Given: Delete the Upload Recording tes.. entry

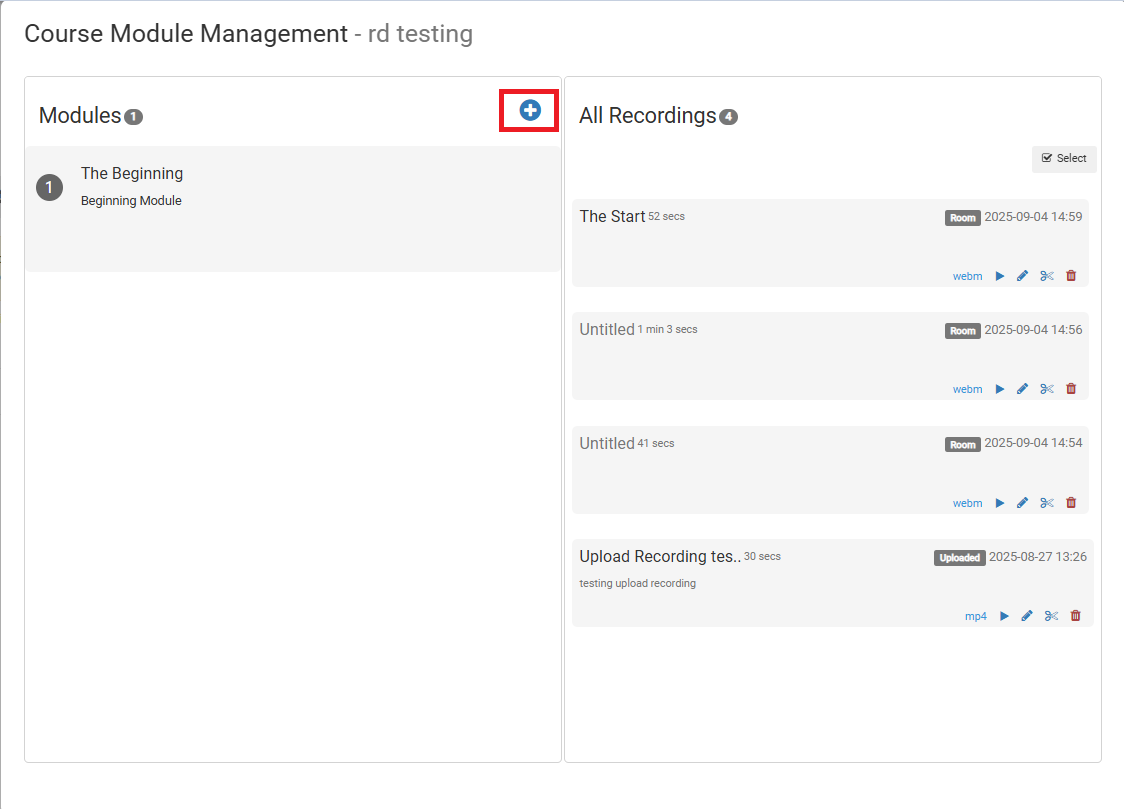Looking at the screenshot, I should click(x=1075, y=616).
